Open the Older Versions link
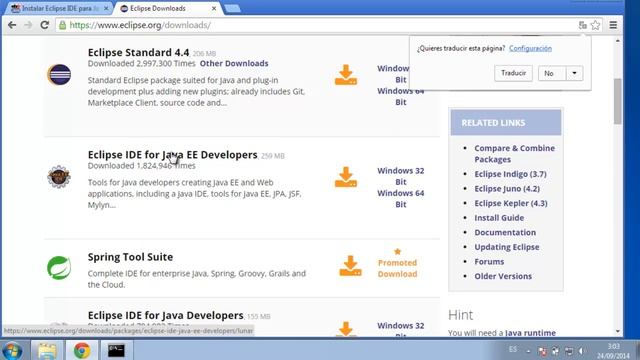640x360 pixels. point(503,276)
